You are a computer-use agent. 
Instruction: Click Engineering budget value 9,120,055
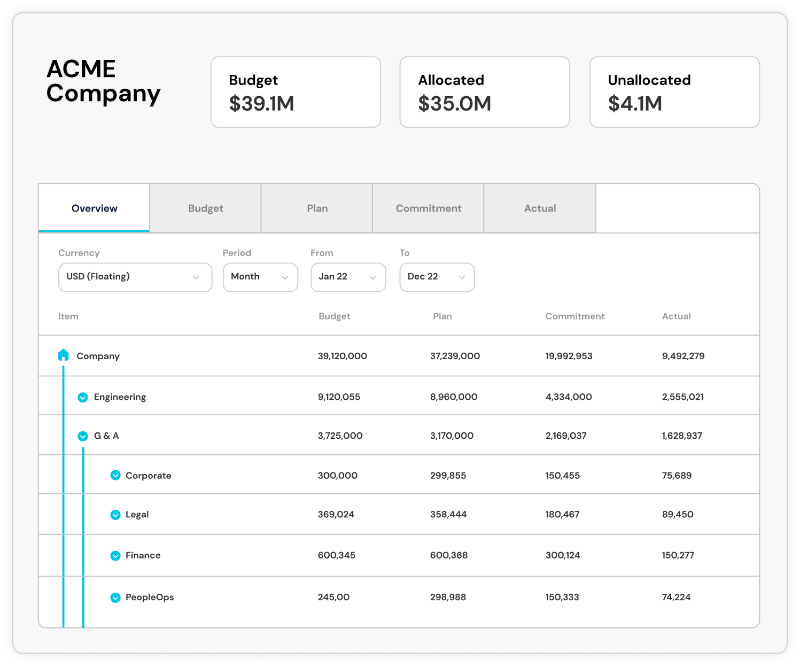pos(339,397)
